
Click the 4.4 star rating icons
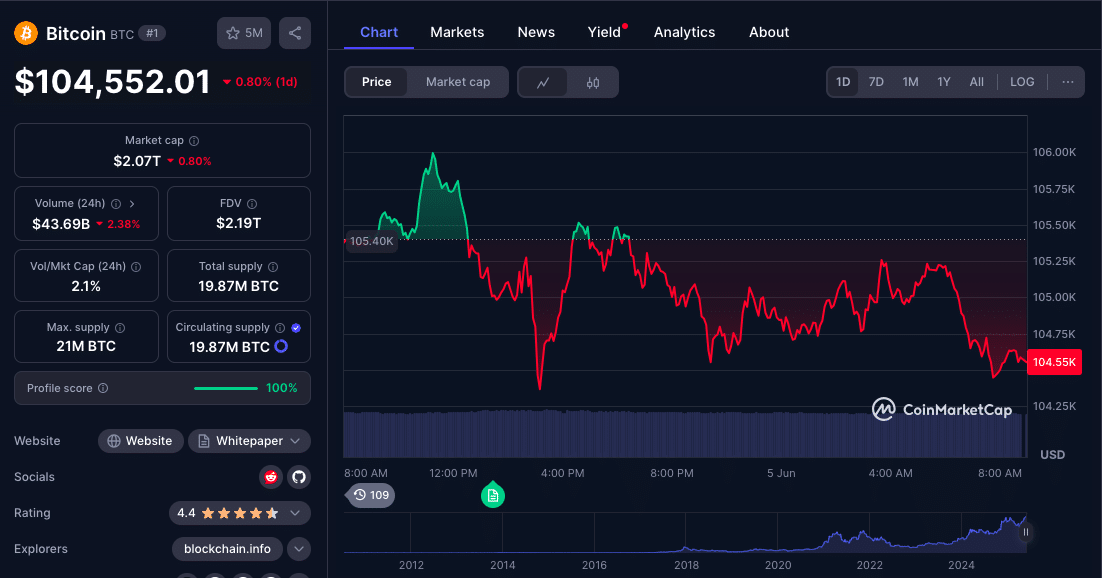[240, 513]
